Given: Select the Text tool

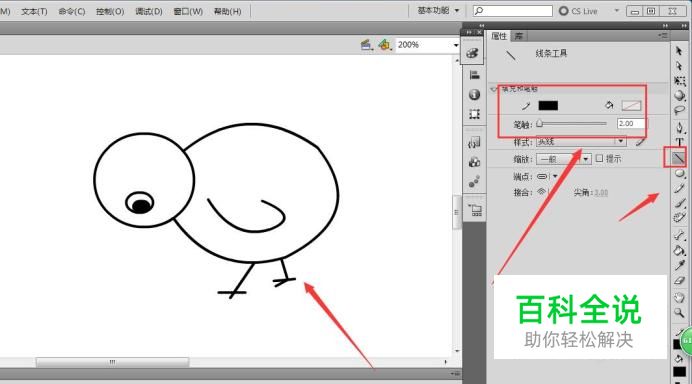Looking at the screenshot, I should (679, 142).
